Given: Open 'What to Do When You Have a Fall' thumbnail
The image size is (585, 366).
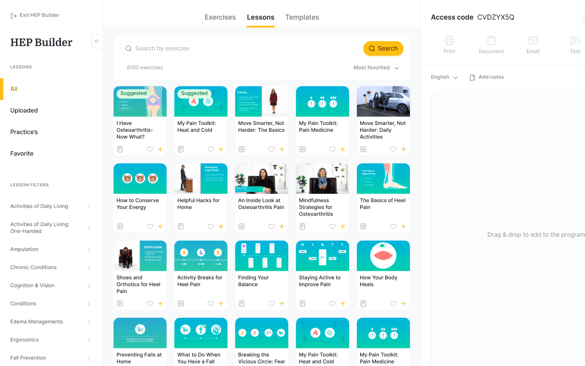Looking at the screenshot, I should point(201,333).
